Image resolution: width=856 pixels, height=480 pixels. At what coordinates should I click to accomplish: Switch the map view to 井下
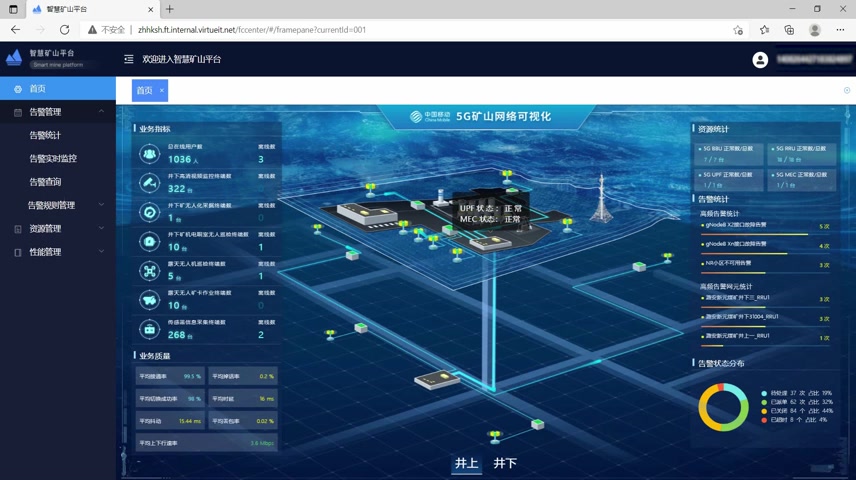pyautogui.click(x=505, y=463)
